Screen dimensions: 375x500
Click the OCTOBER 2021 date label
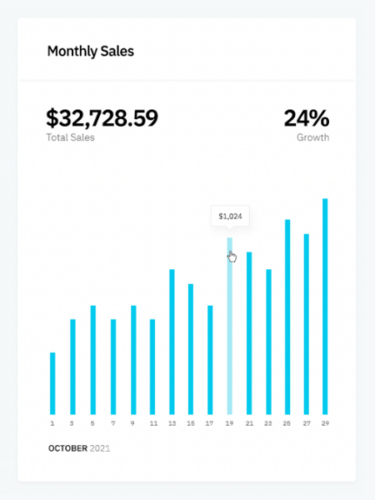click(x=79, y=448)
